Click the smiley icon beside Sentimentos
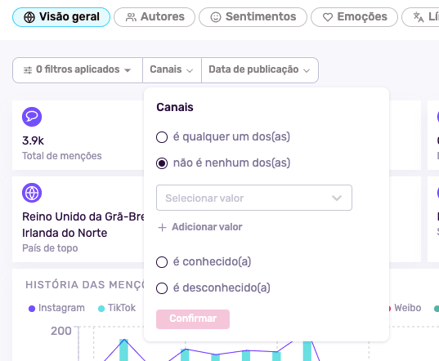 tap(216, 17)
